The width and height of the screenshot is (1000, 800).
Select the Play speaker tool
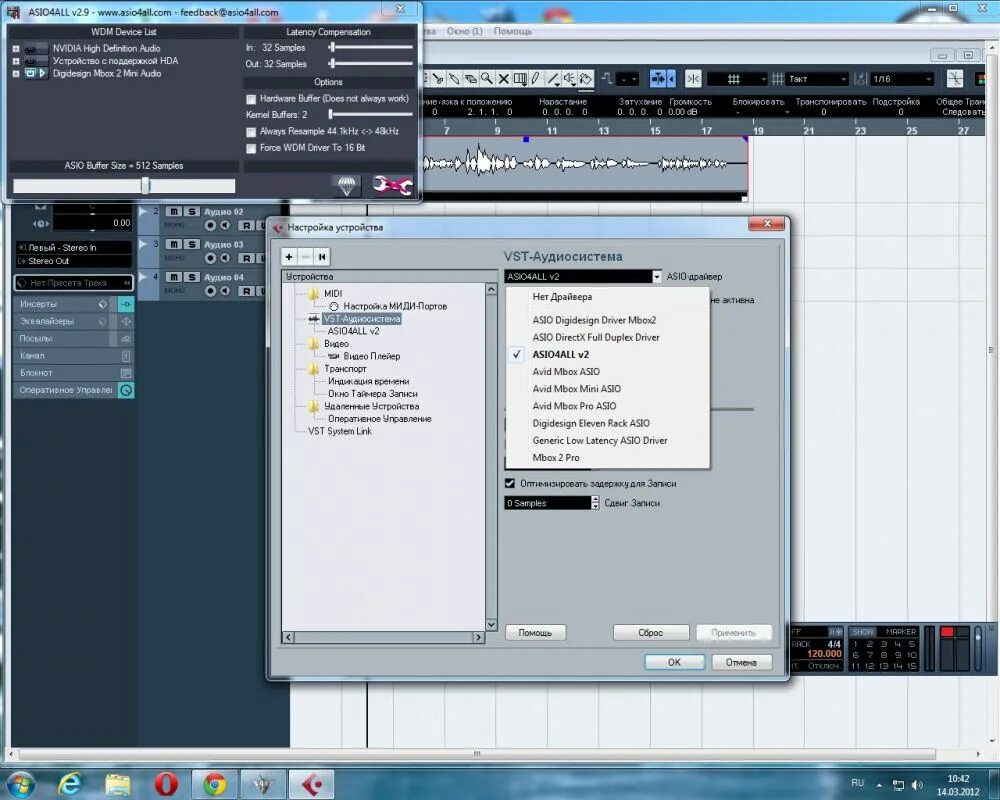click(570, 78)
